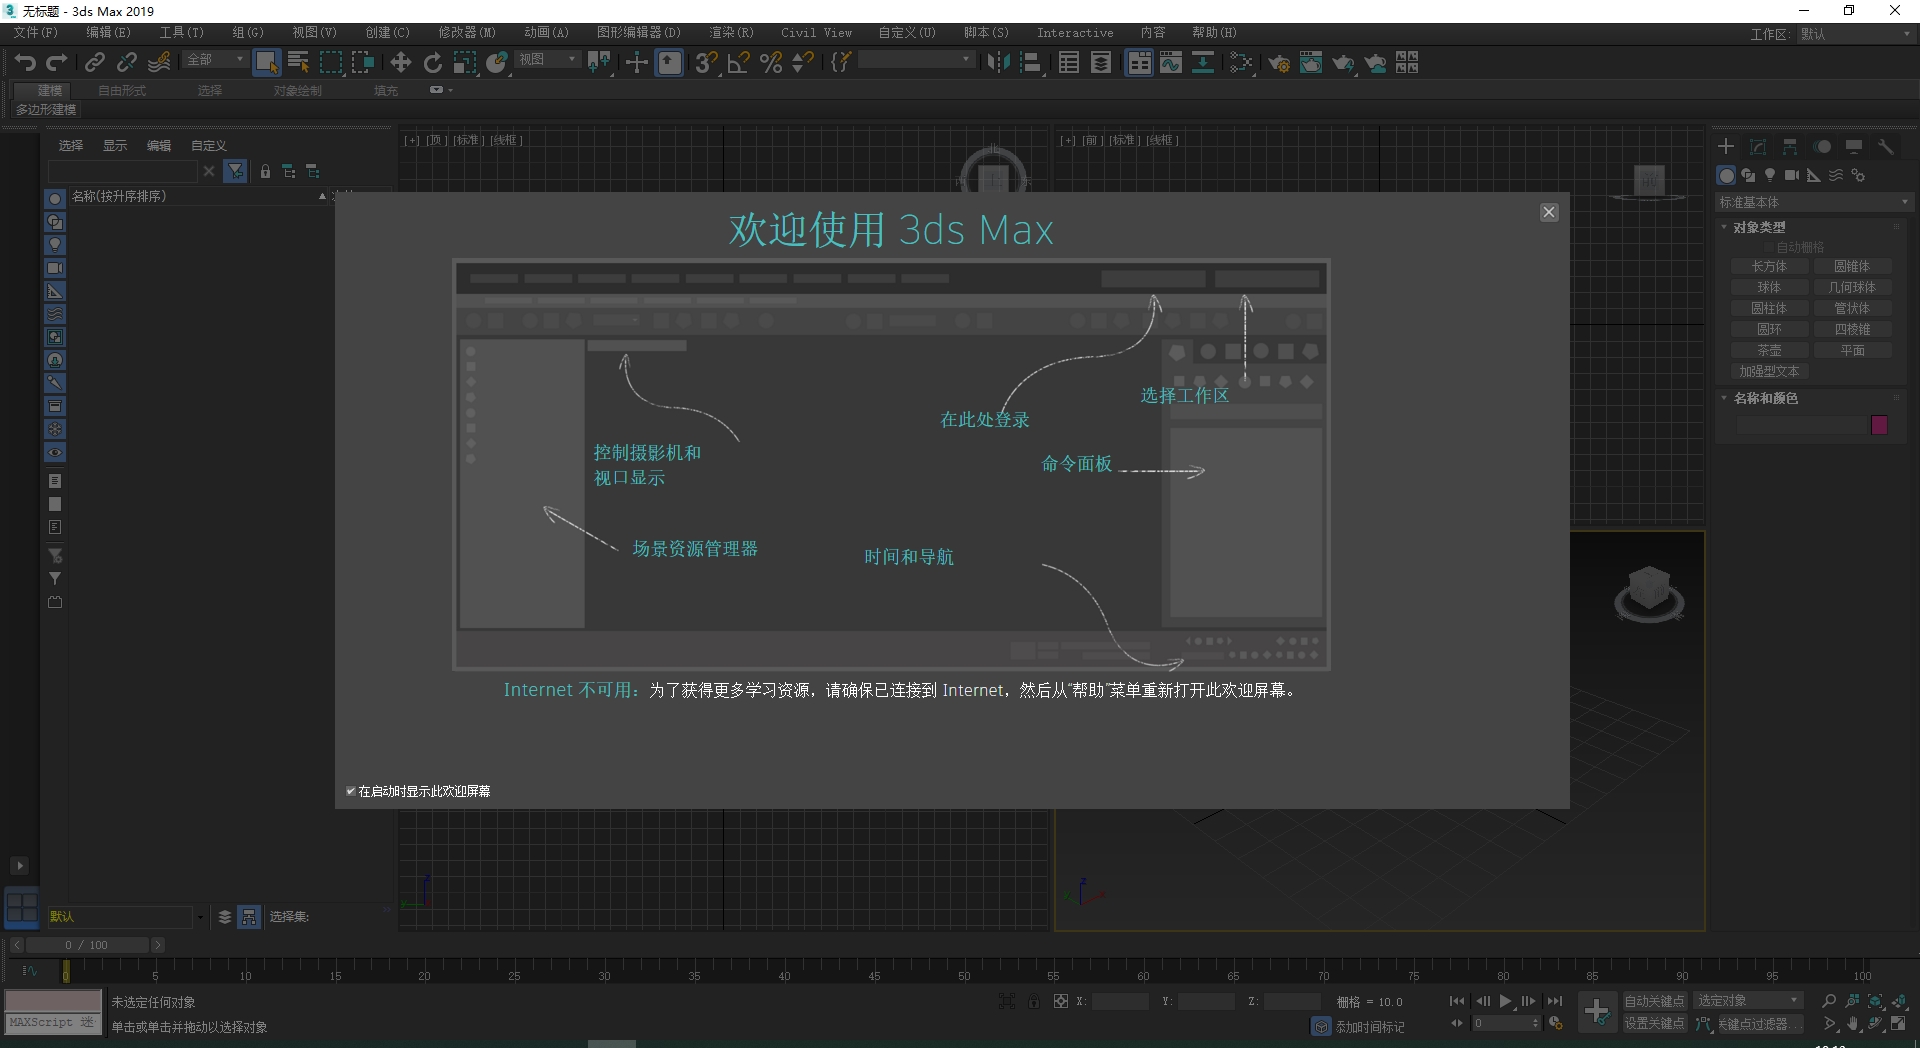Click the Scene Explorer search field
Viewport: 1920px width, 1048px height.
tap(123, 171)
